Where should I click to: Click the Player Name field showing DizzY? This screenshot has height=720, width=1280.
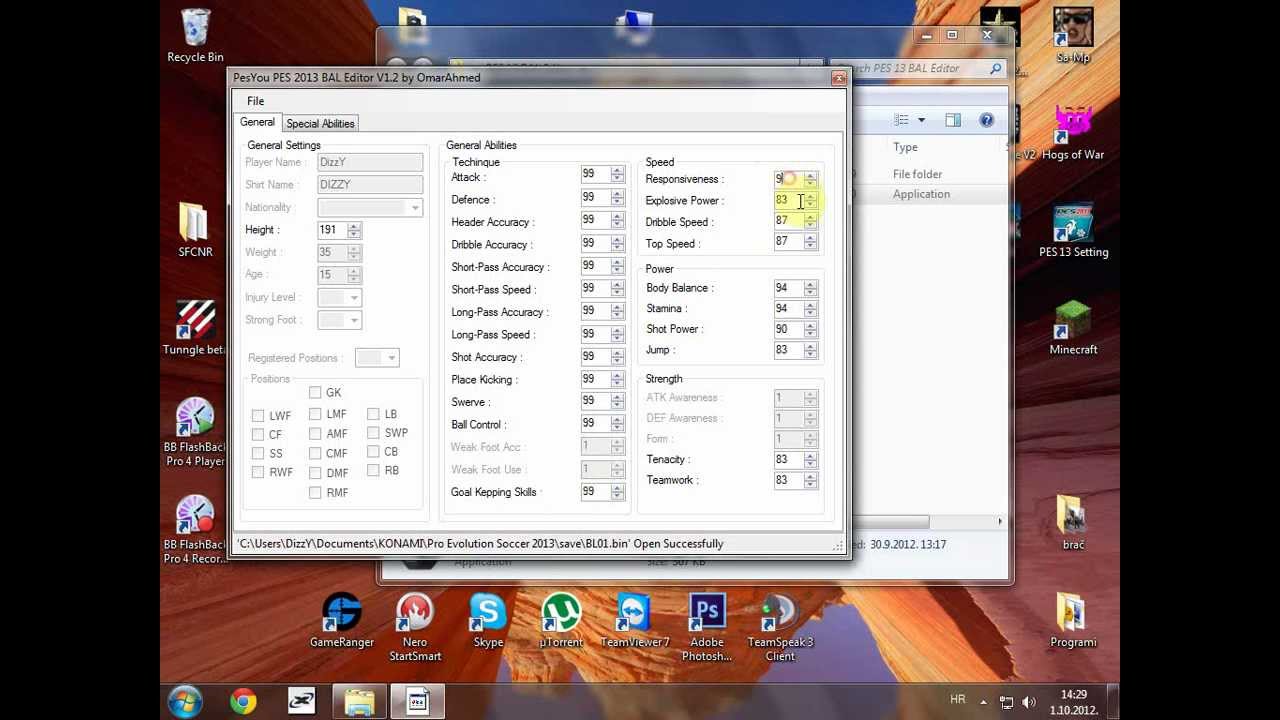point(370,162)
